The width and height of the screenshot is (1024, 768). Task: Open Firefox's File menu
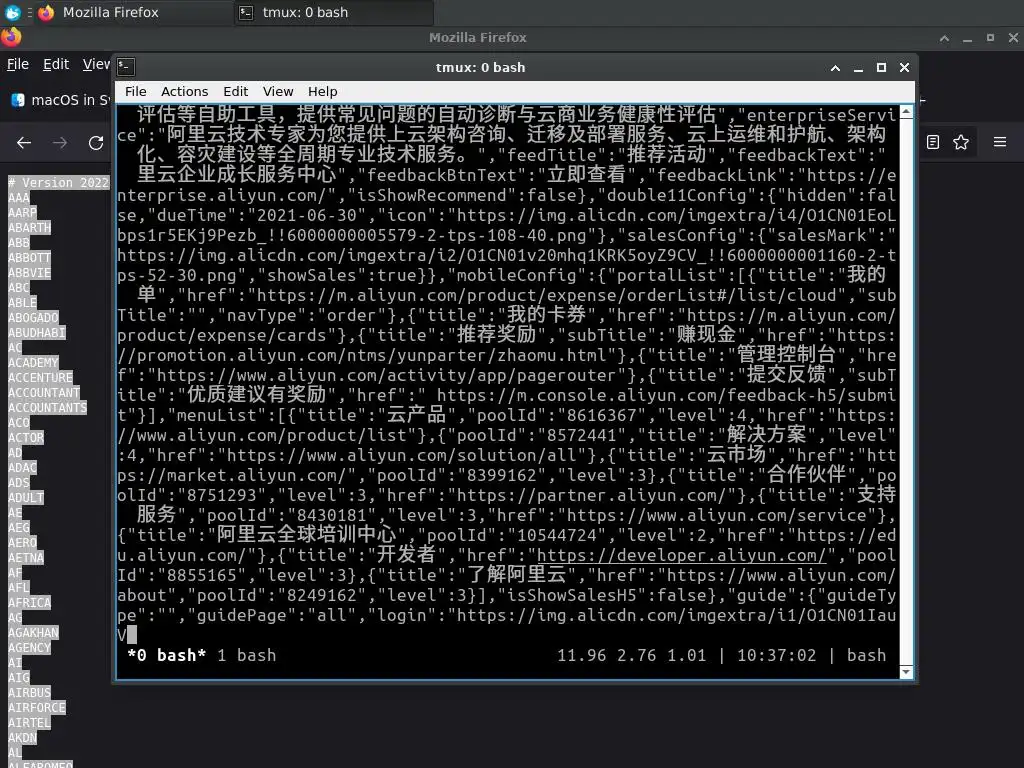(18, 64)
